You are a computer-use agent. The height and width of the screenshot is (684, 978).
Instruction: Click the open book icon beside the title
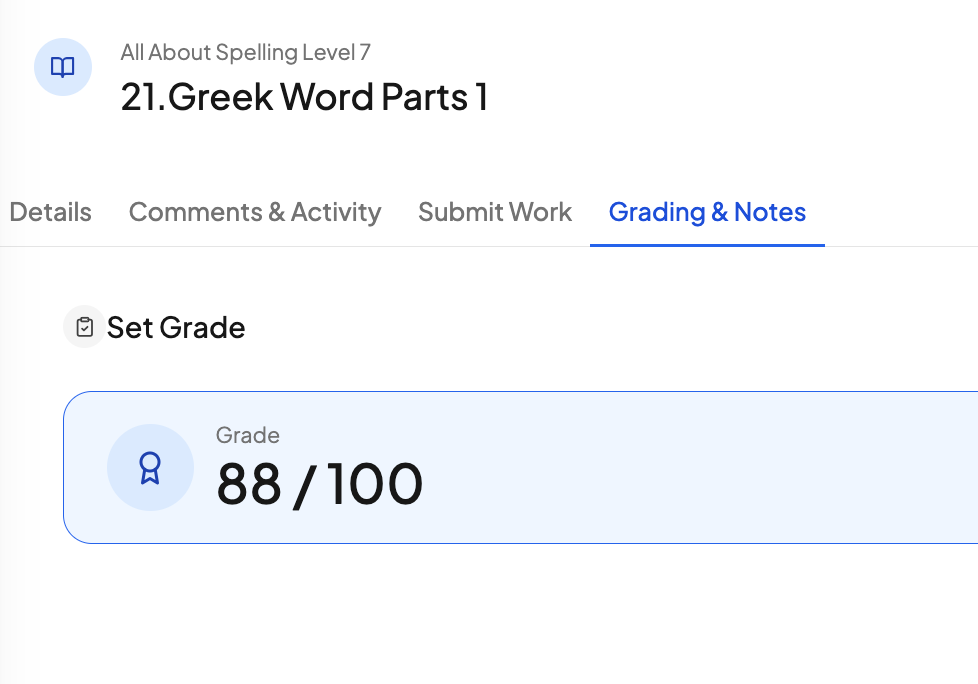[63, 67]
